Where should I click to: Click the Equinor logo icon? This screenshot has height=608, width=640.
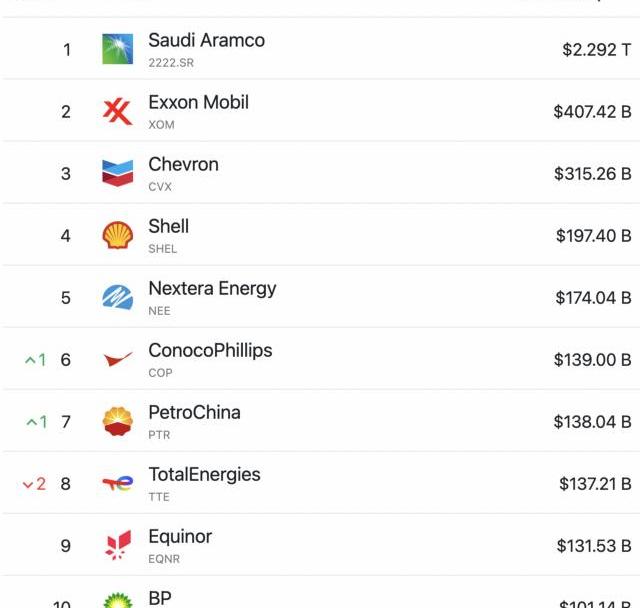(117, 545)
